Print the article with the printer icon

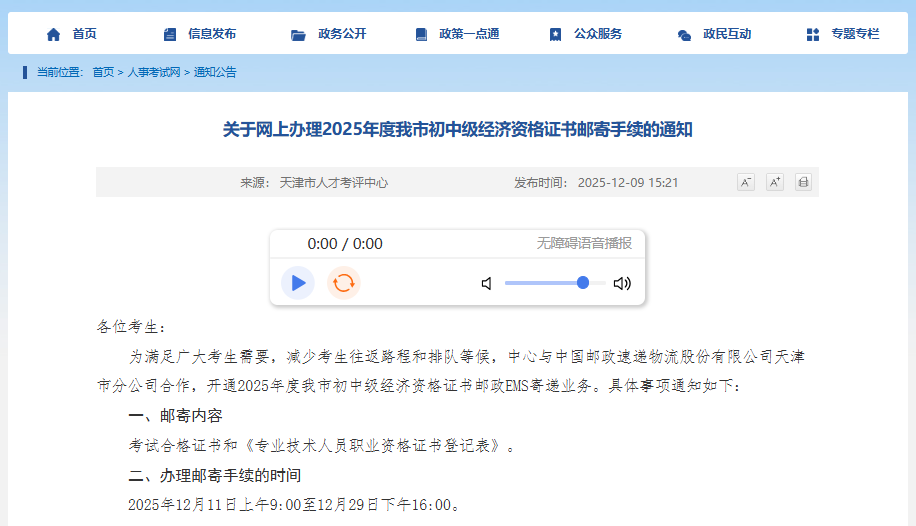tap(803, 182)
